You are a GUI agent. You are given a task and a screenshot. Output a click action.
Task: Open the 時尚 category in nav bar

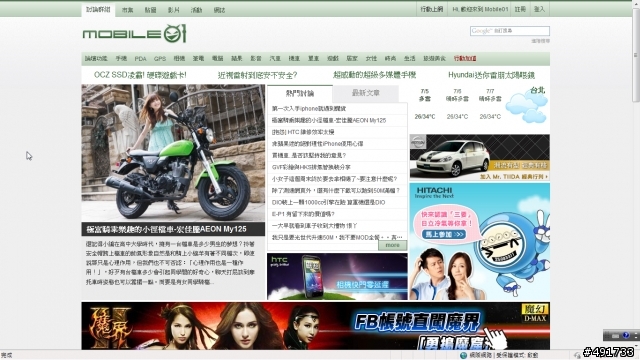[x=390, y=58]
